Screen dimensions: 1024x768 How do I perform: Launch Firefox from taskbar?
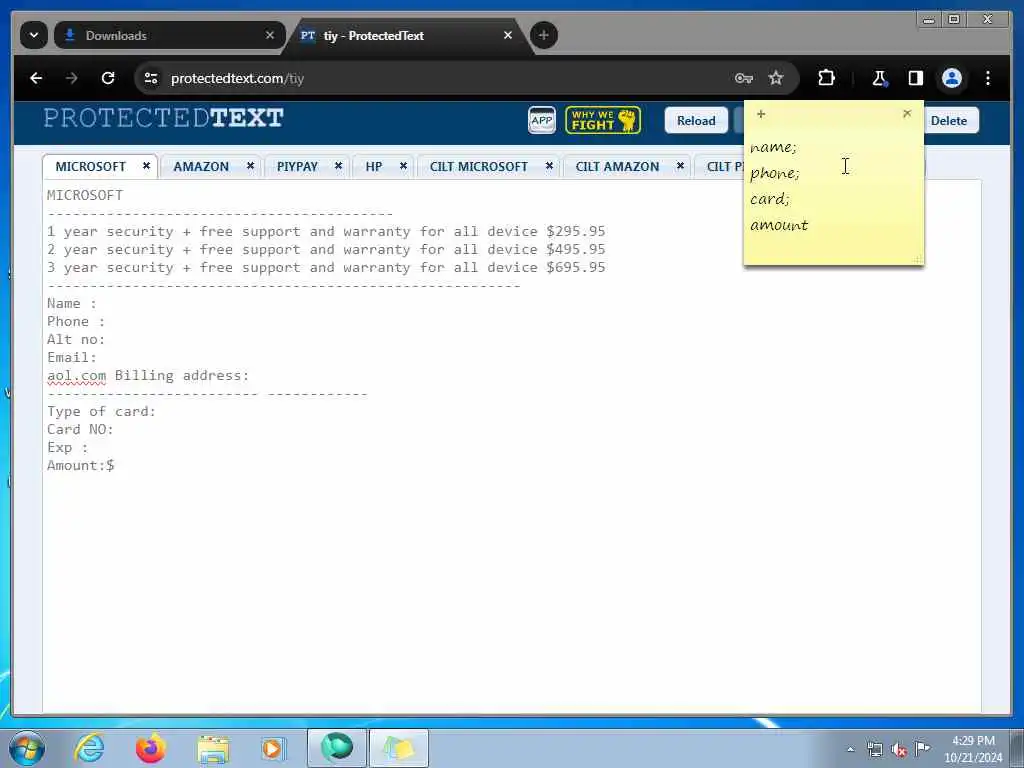[150, 748]
